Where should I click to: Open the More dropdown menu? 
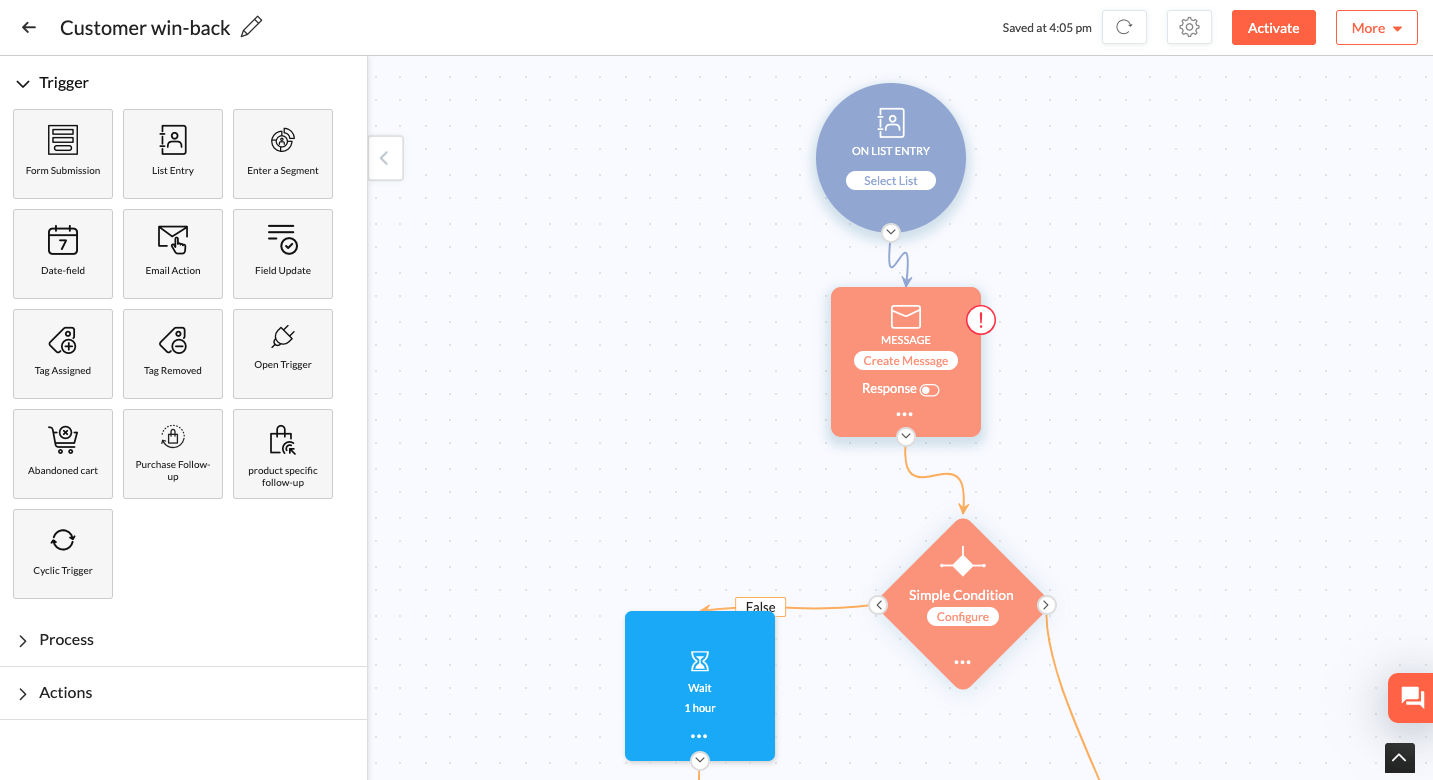1376,28
